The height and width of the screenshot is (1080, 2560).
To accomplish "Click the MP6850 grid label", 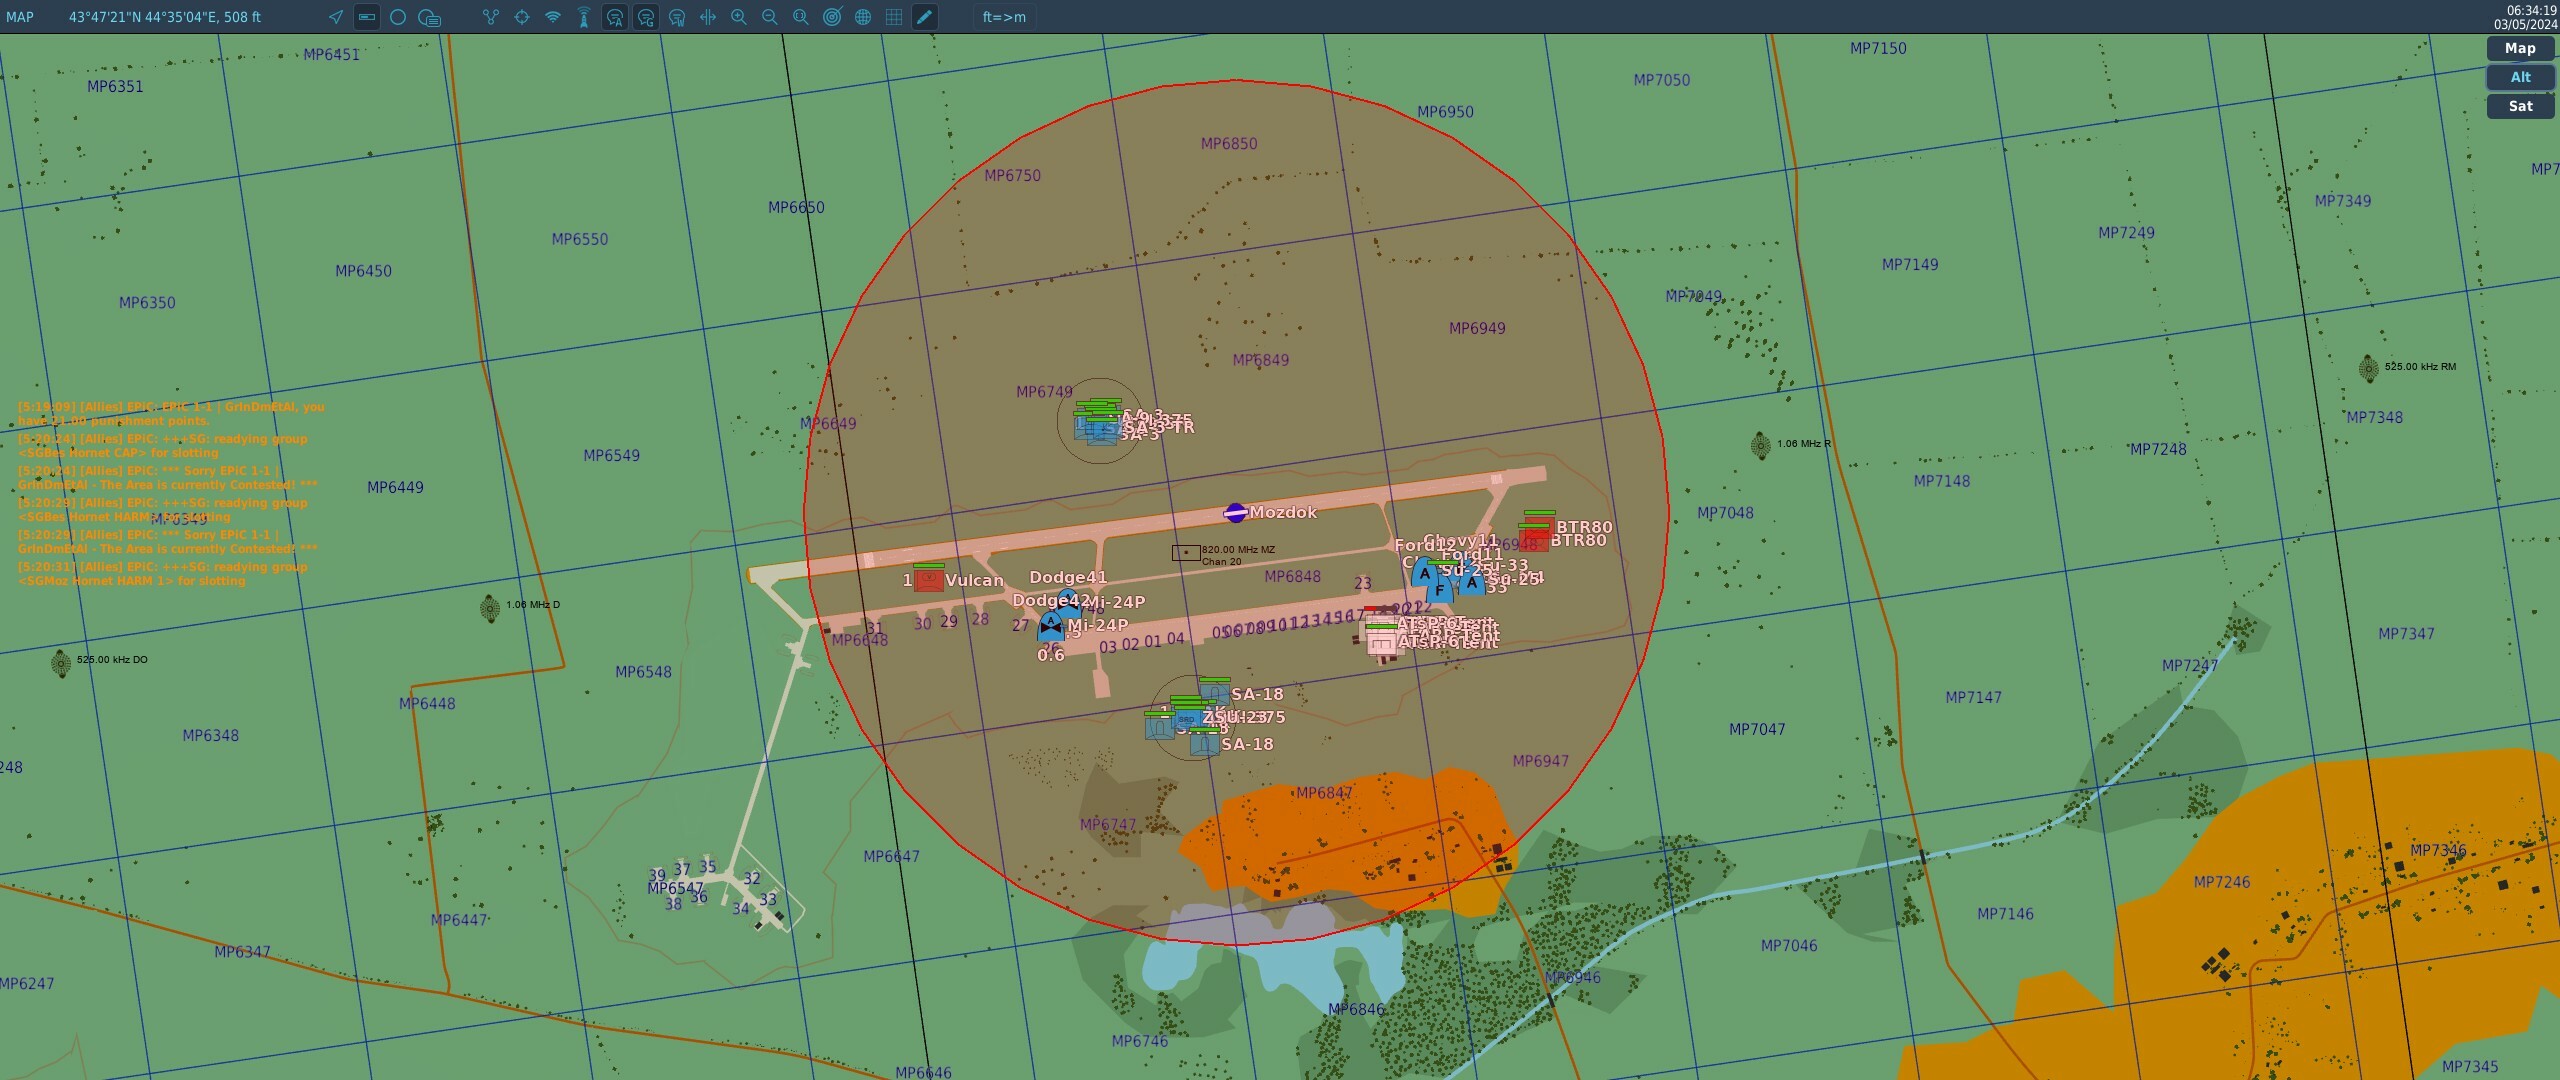I will pos(1229,144).
